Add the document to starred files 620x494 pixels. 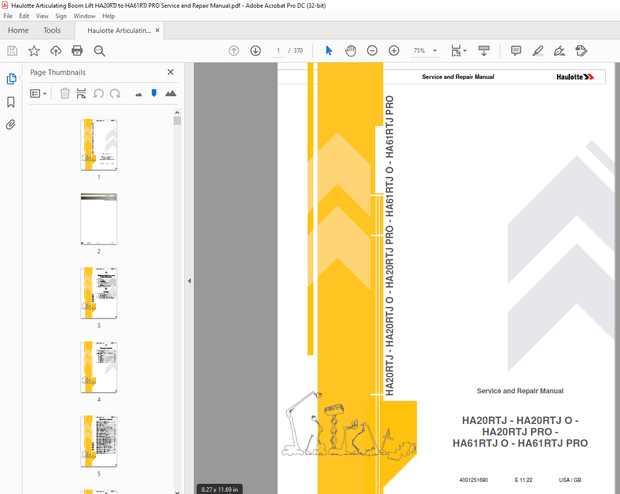[x=34, y=50]
